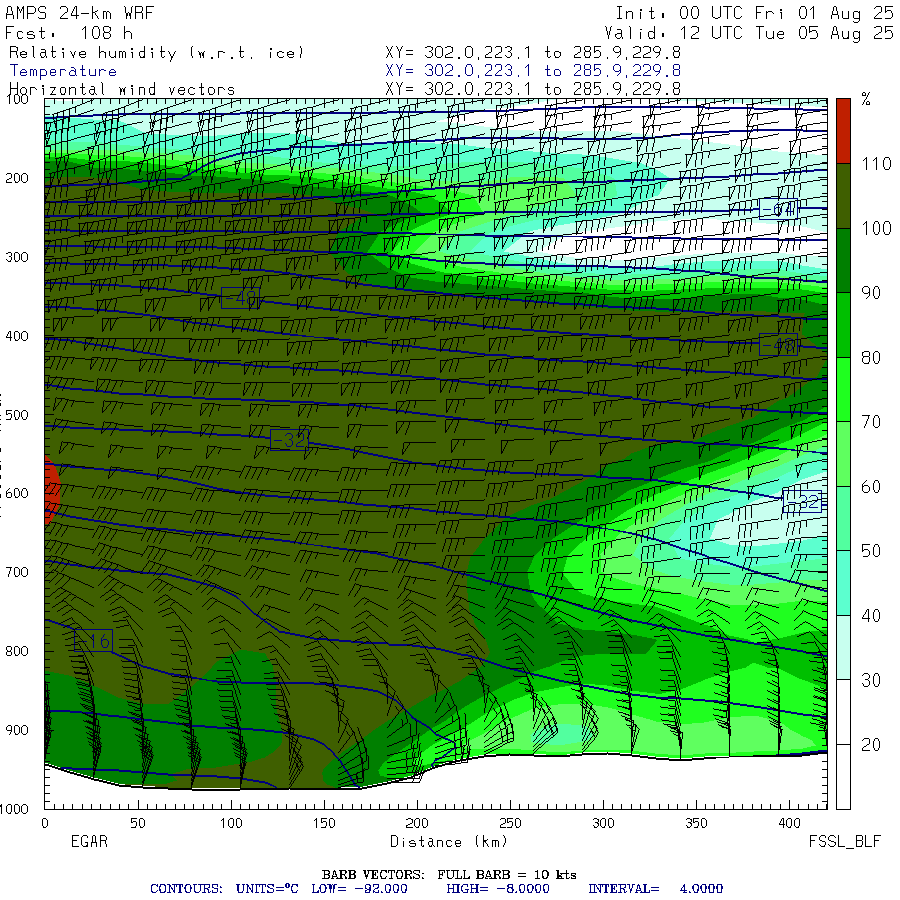Click the "1000" pressure axis label
Viewport: 900px width, 900px height.
(x=14, y=809)
